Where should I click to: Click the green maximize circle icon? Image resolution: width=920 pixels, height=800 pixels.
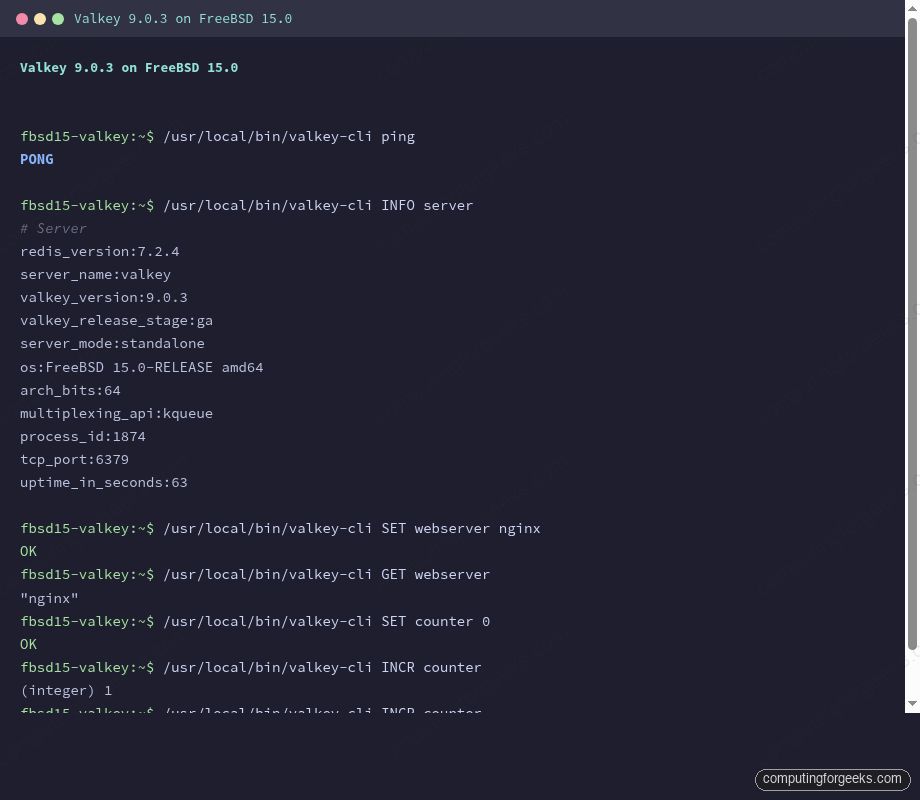tap(58, 18)
